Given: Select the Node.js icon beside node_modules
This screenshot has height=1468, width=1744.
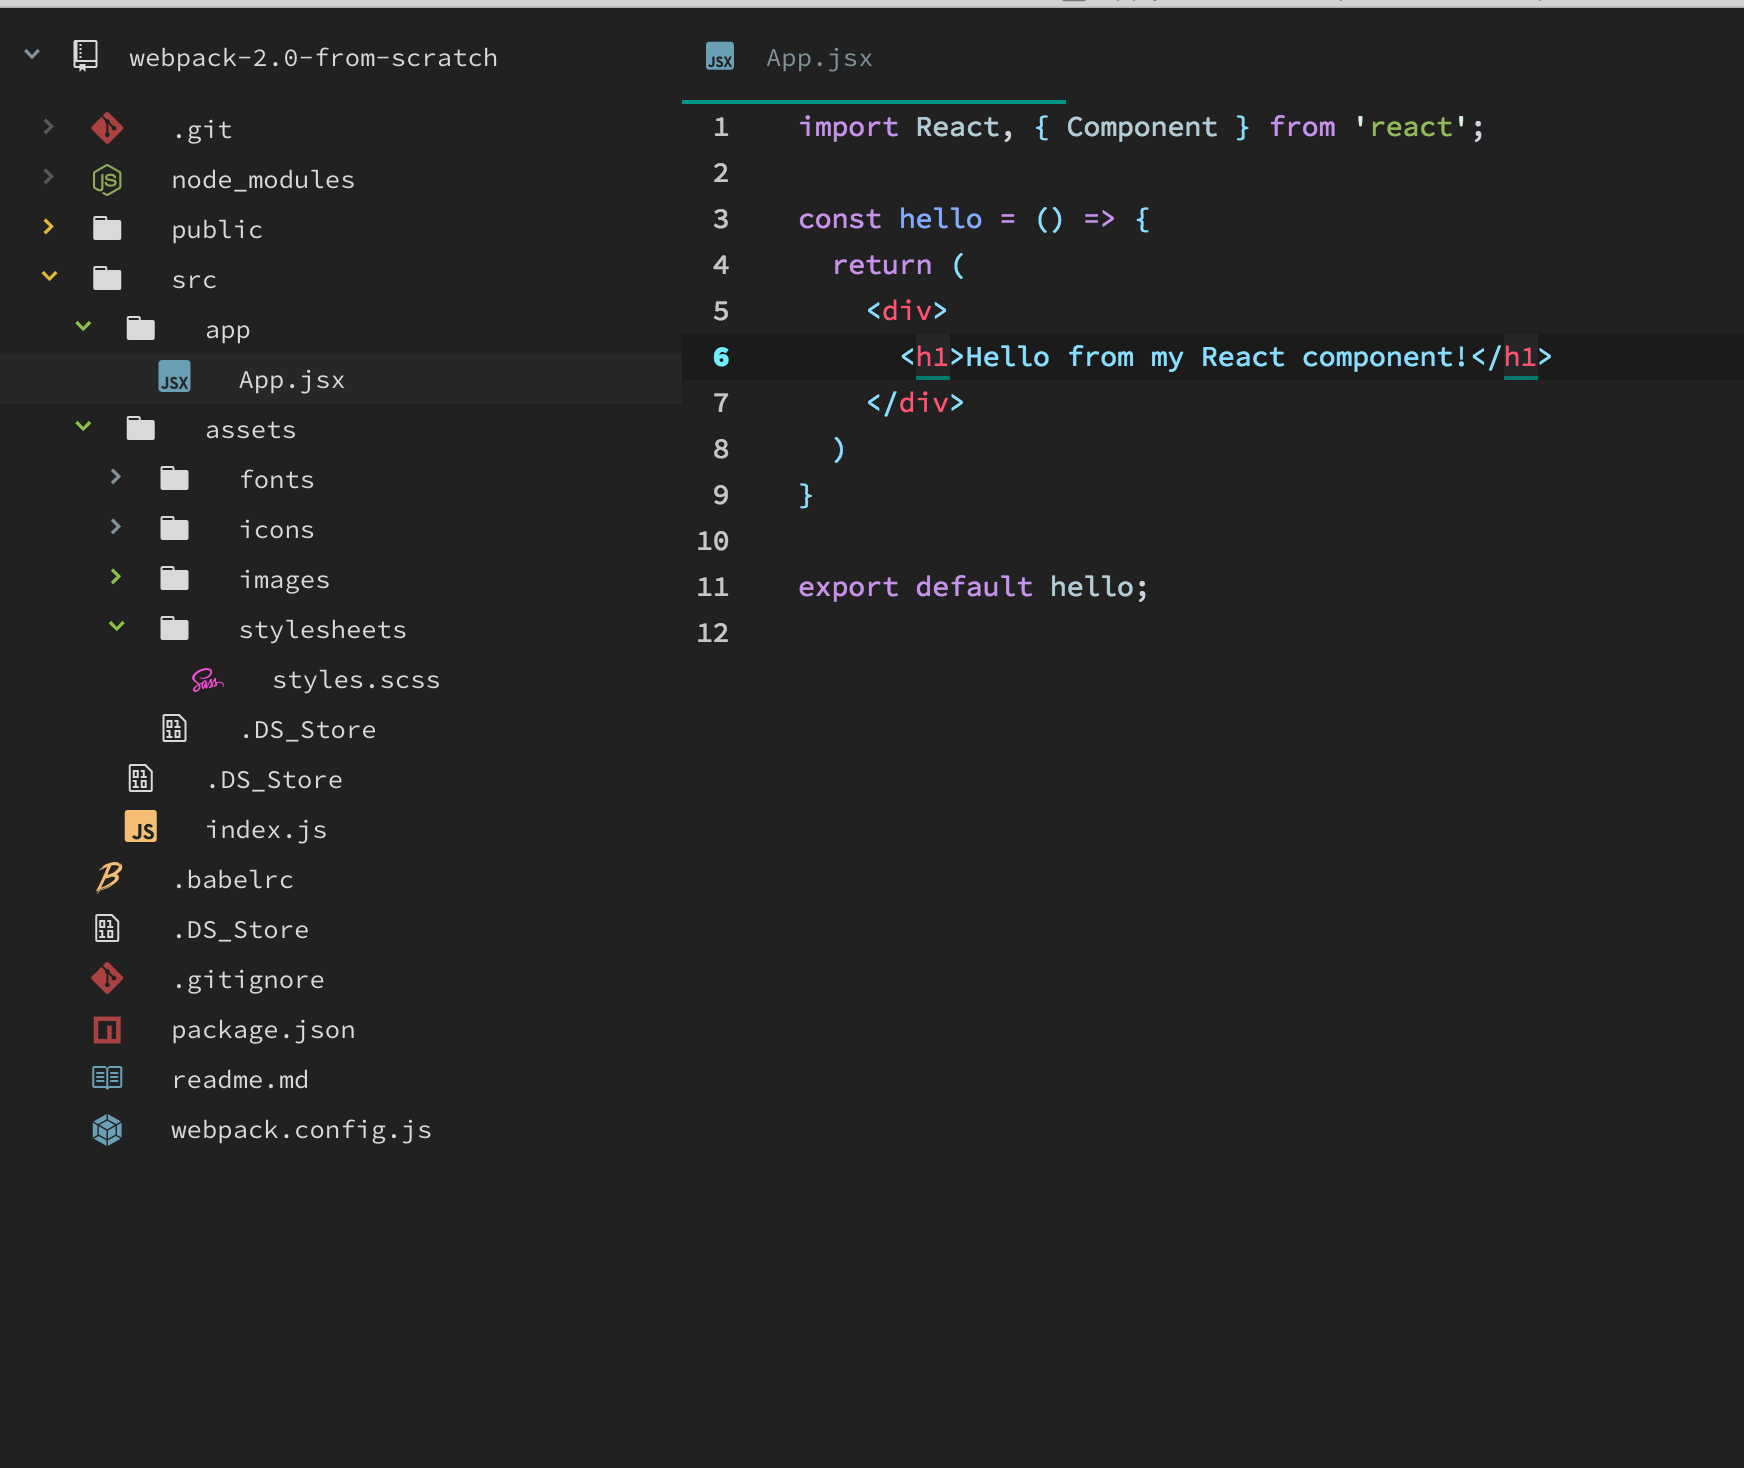Looking at the screenshot, I should coord(107,178).
